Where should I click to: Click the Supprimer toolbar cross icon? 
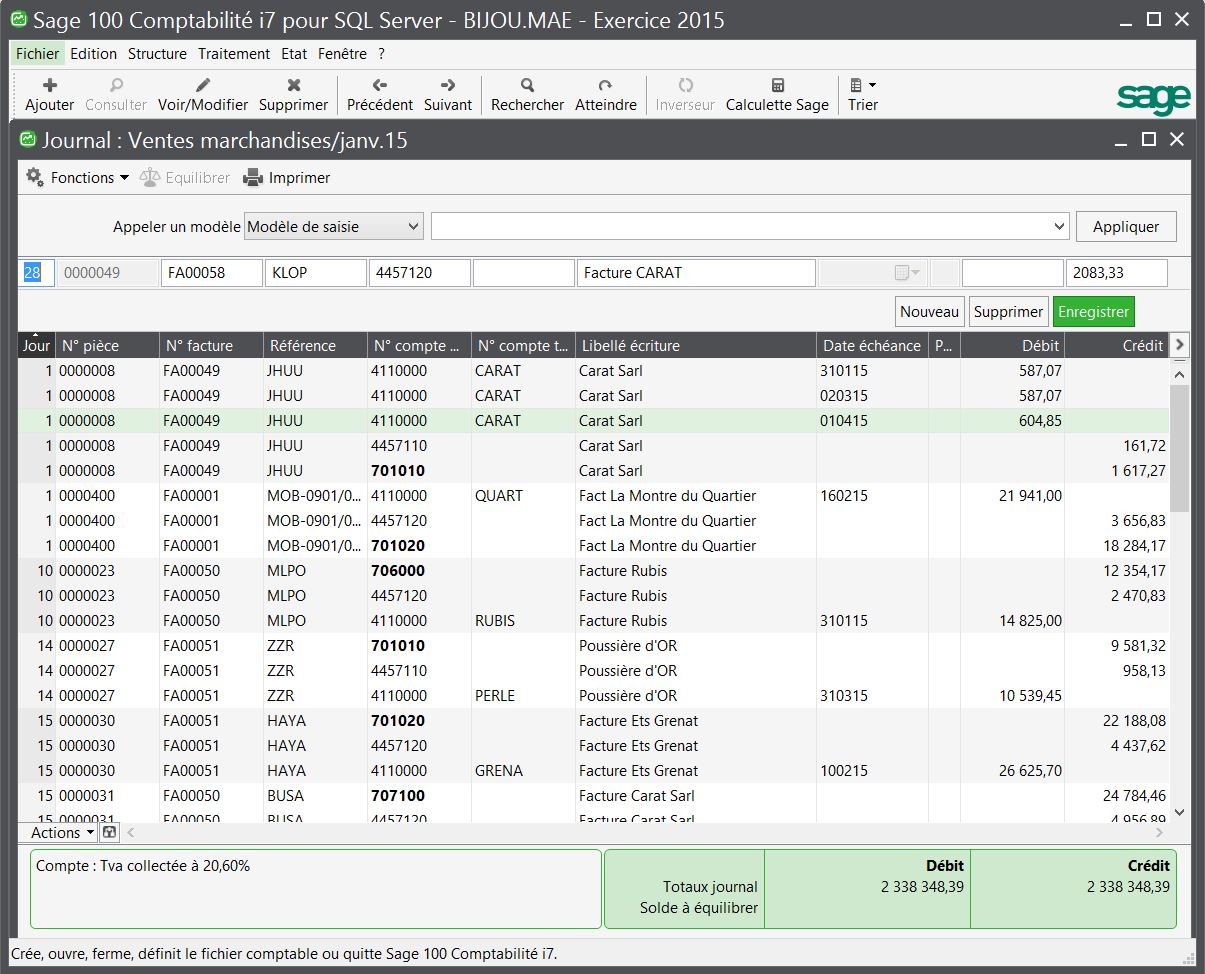click(293, 86)
